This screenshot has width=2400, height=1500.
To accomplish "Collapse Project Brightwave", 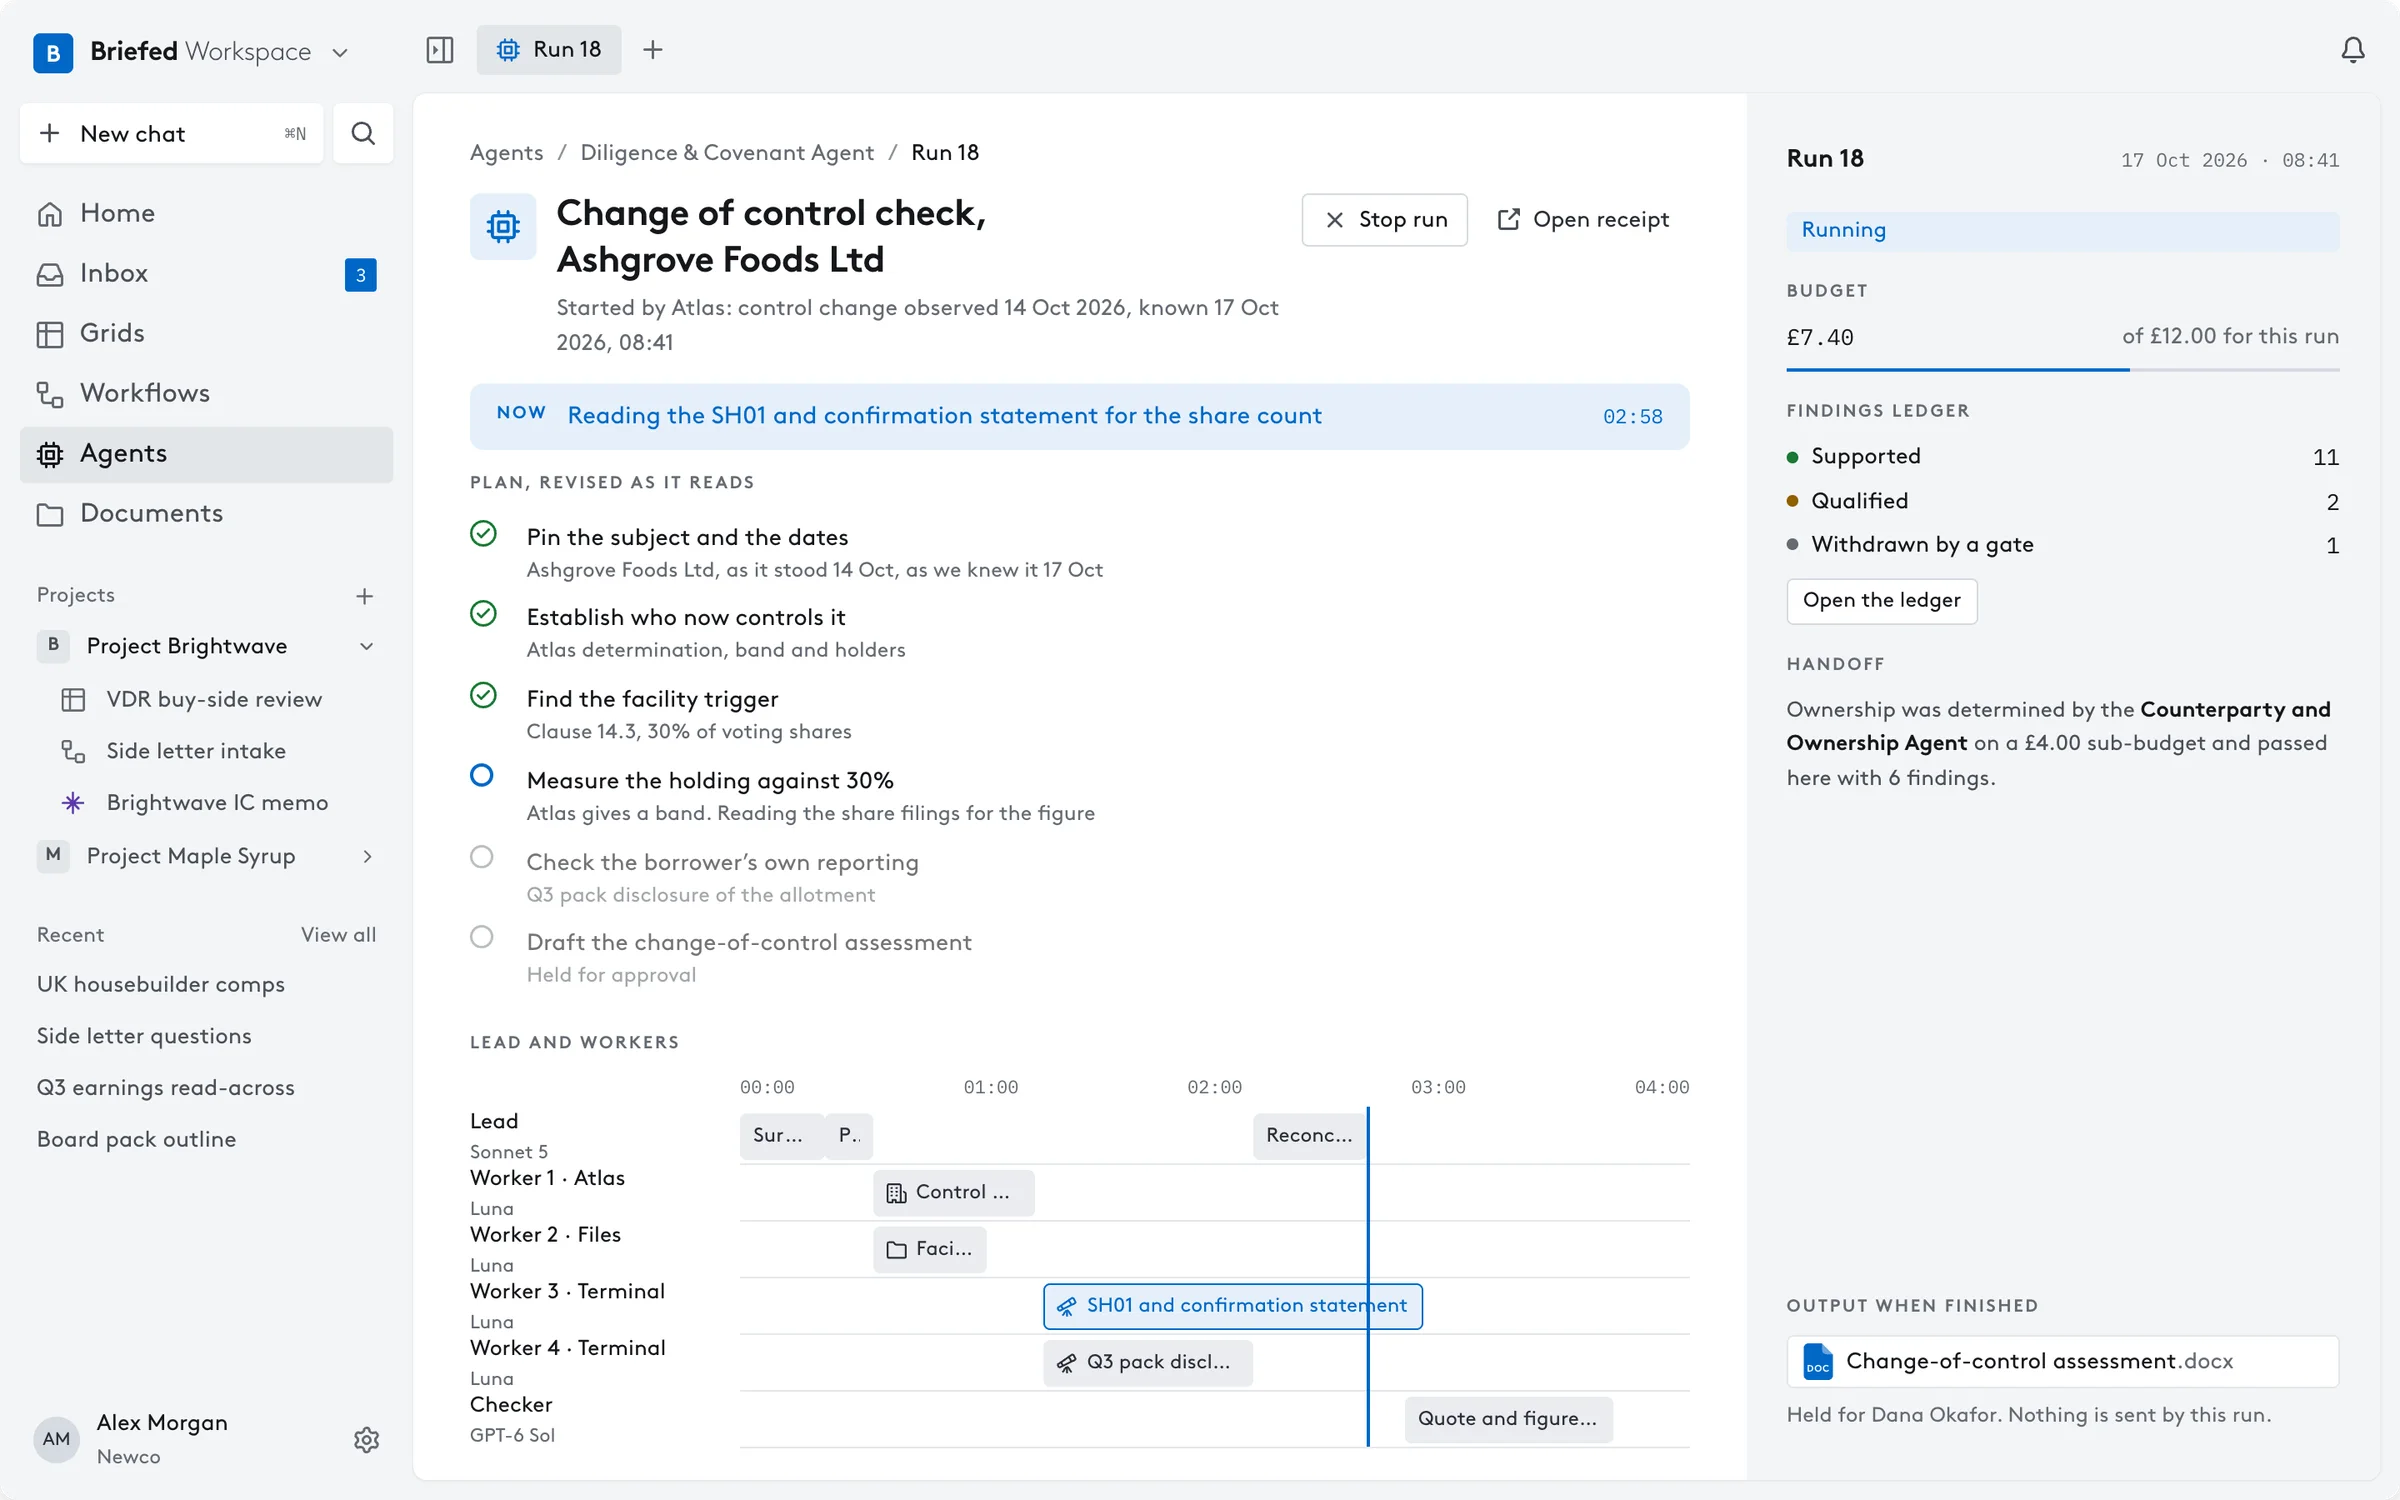I will click(x=367, y=646).
